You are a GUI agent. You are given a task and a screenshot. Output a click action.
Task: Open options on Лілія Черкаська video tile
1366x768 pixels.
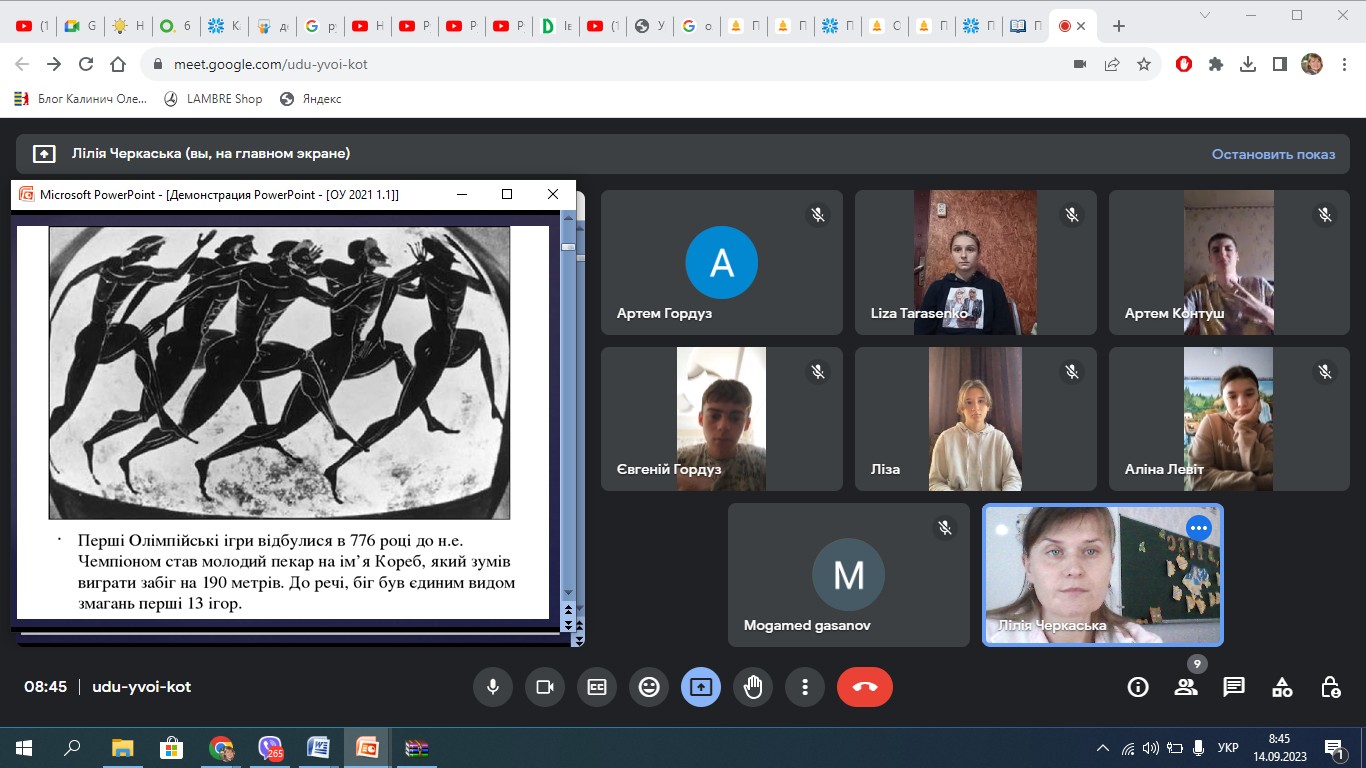click(x=1198, y=528)
